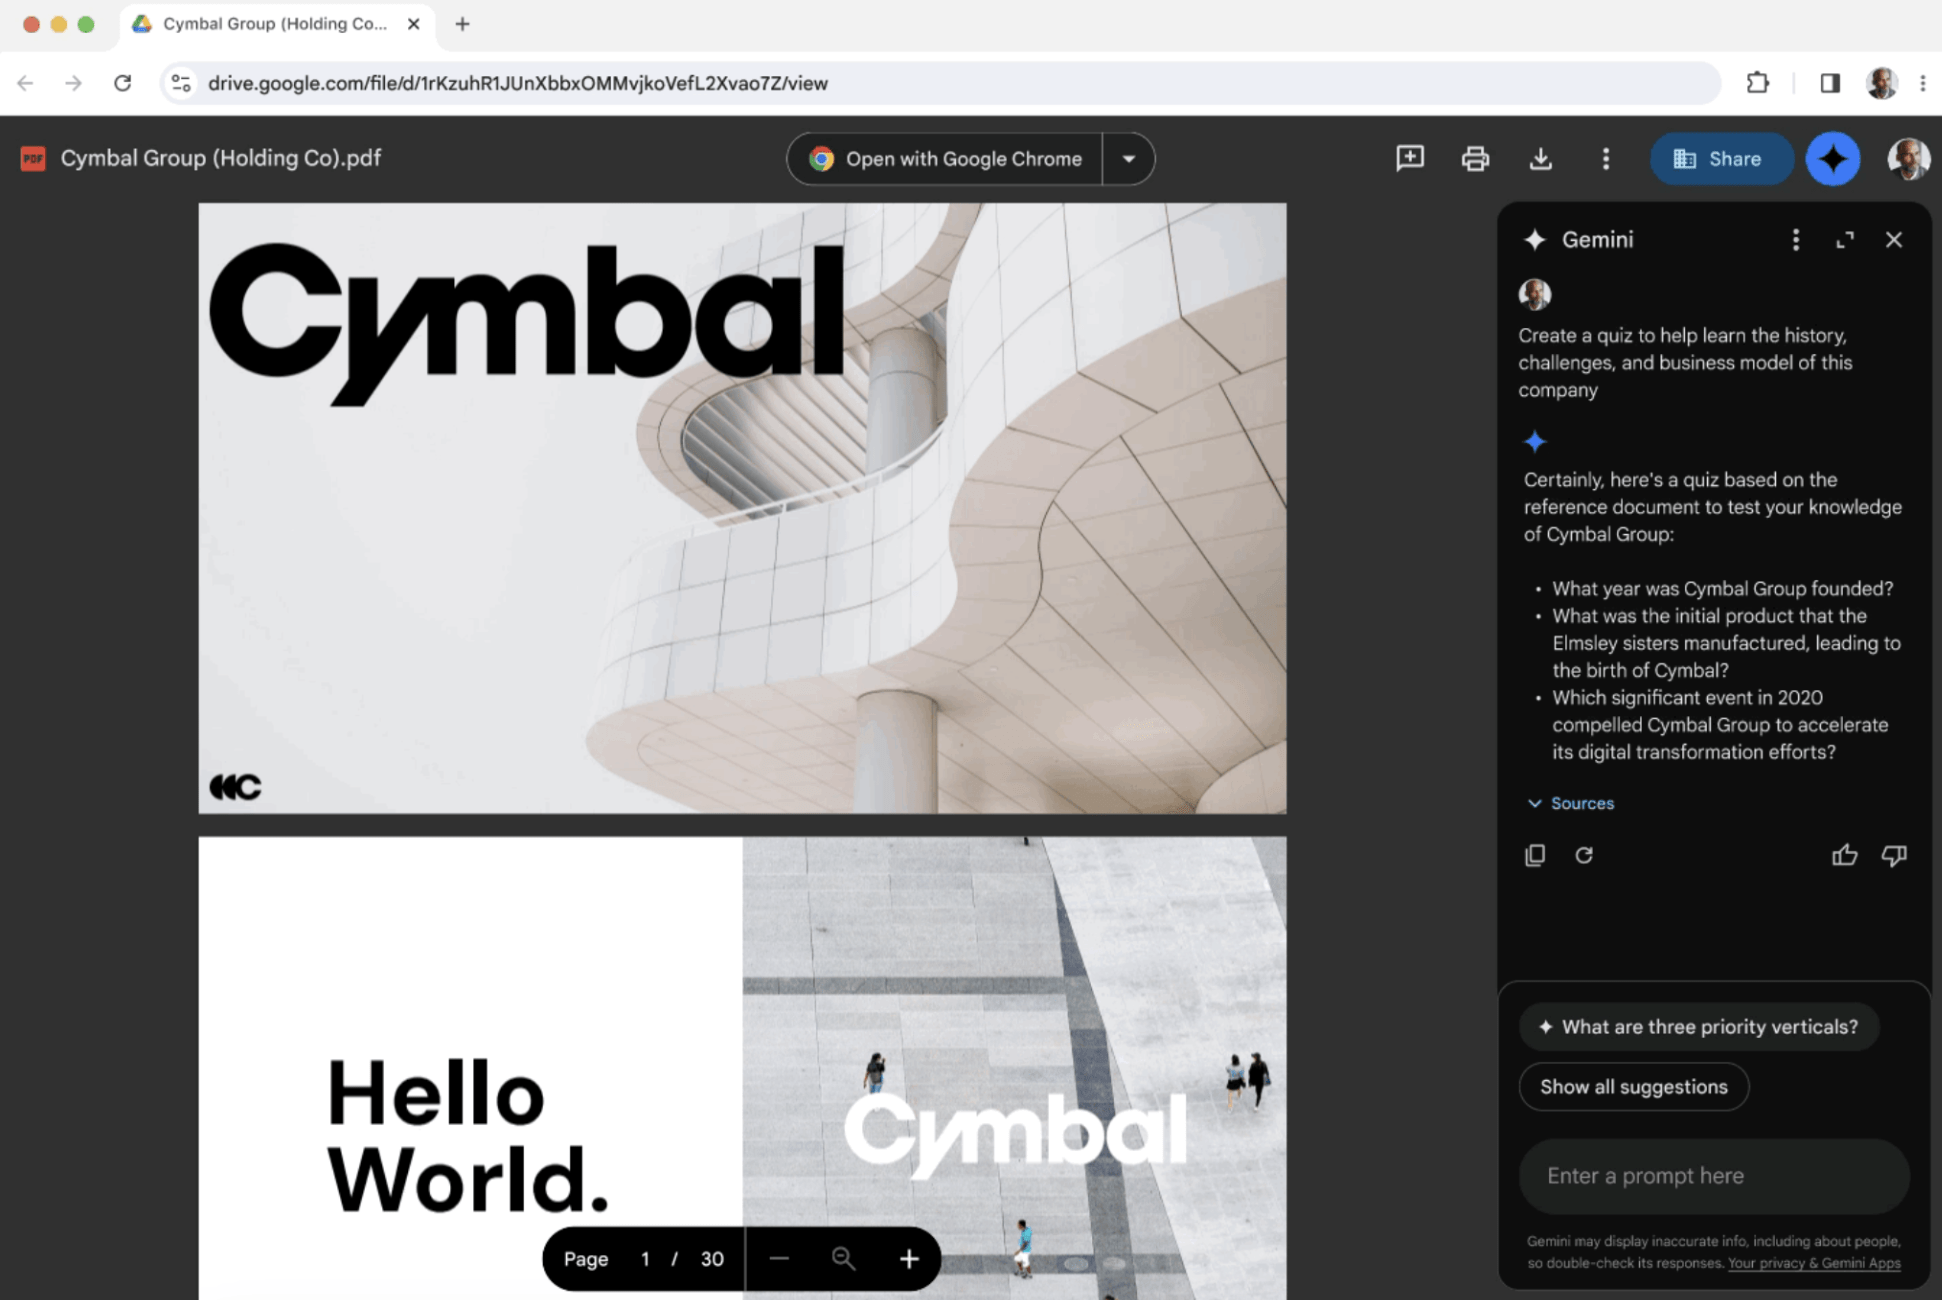Open the Google account avatar in viewer
The height and width of the screenshot is (1300, 1942).
point(1908,158)
